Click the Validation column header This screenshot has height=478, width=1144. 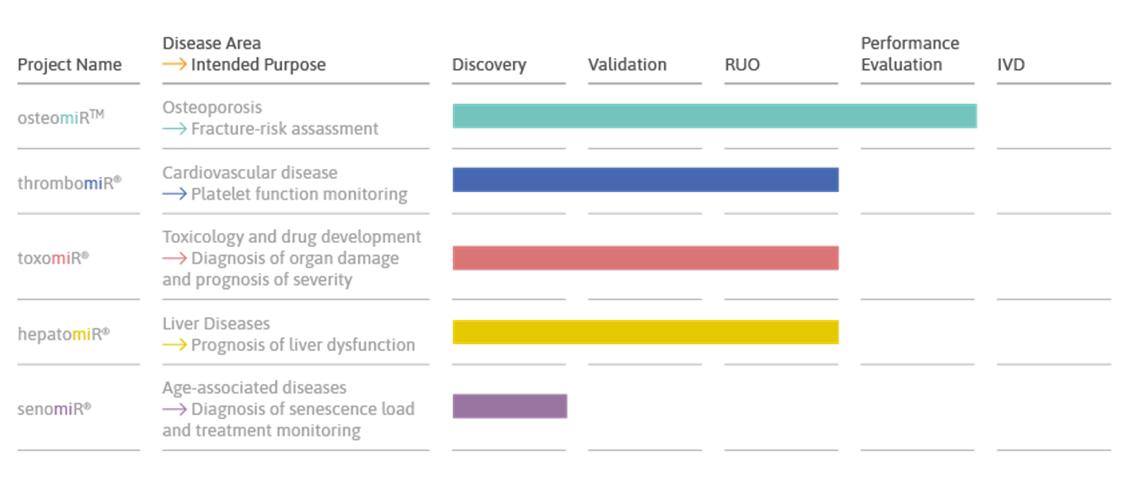point(627,65)
